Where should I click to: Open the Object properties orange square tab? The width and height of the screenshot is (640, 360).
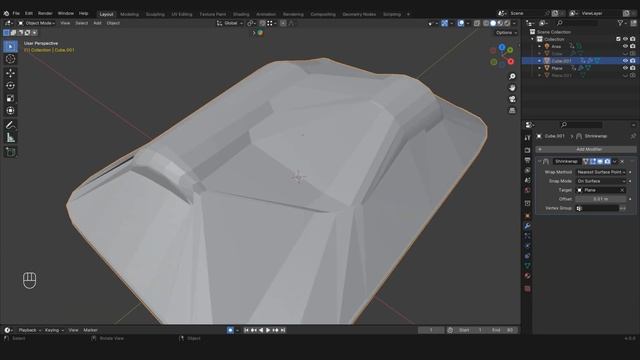point(527,216)
